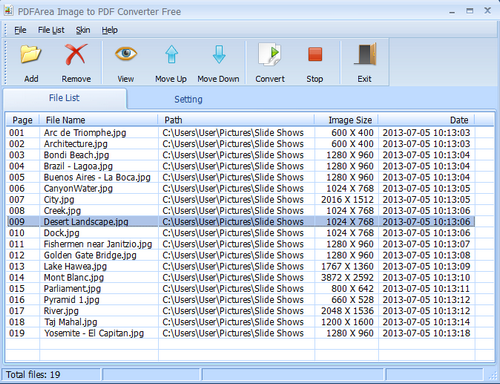Select row CanyonWater.jpg
This screenshot has height=384, width=500.
point(241,188)
